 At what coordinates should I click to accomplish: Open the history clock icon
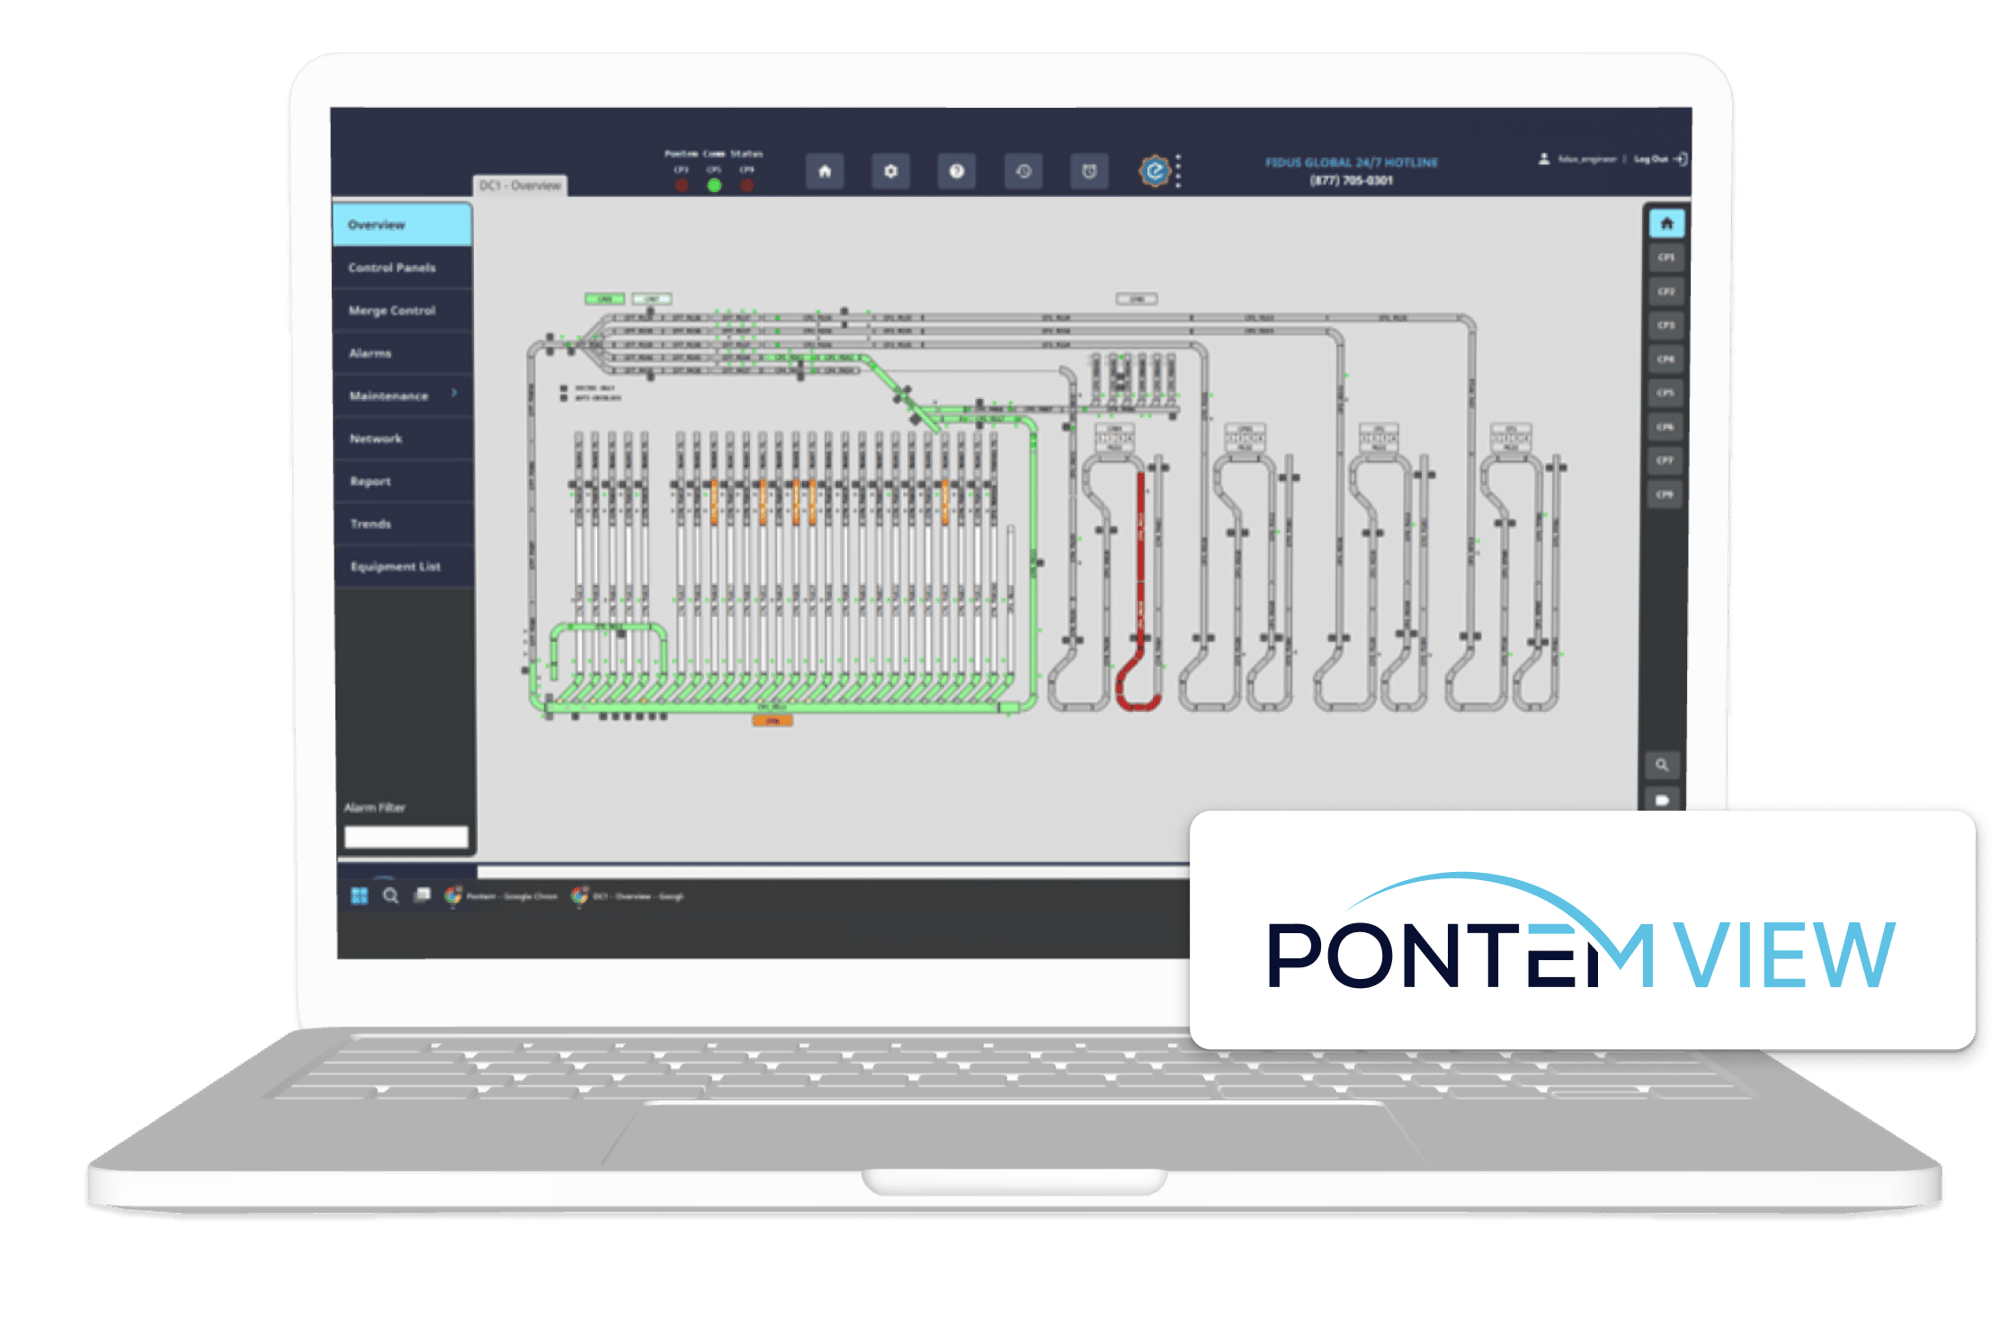[1023, 171]
